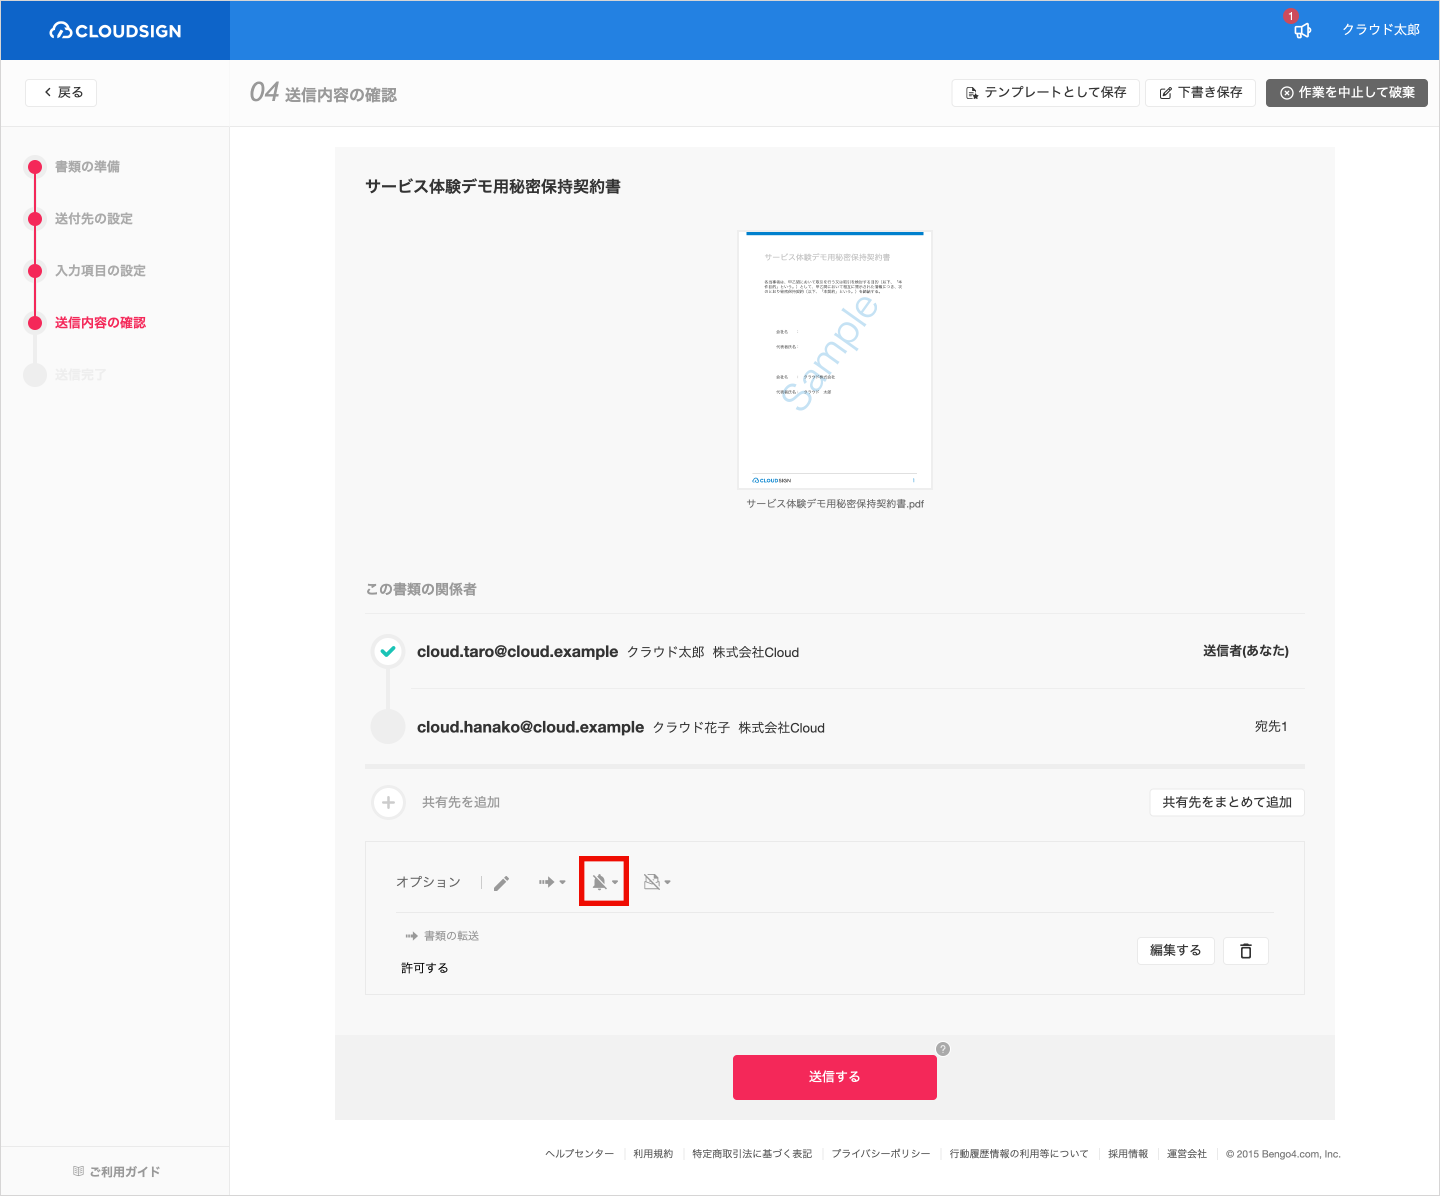Screen dimensions: 1440x1196
Task: Click 下書き保存 to save draft
Action: click(x=1200, y=93)
